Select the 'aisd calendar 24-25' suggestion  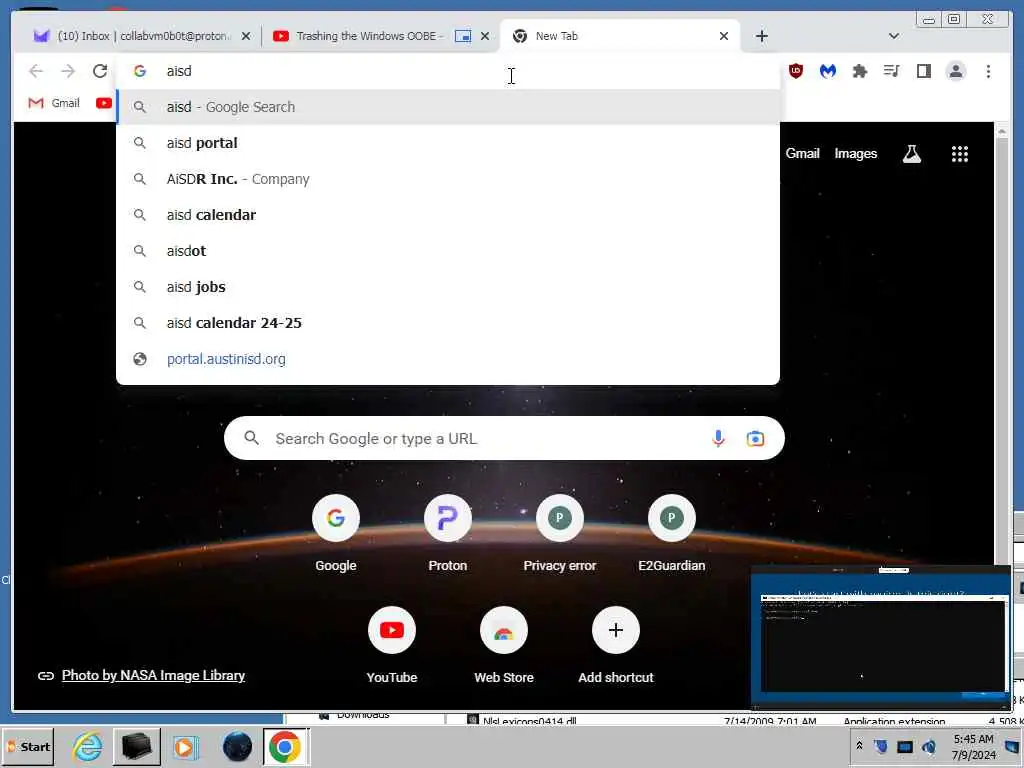[448, 323]
